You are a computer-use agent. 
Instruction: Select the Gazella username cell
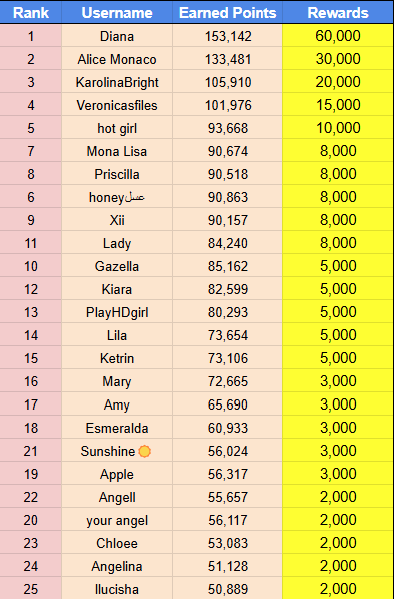(x=117, y=266)
